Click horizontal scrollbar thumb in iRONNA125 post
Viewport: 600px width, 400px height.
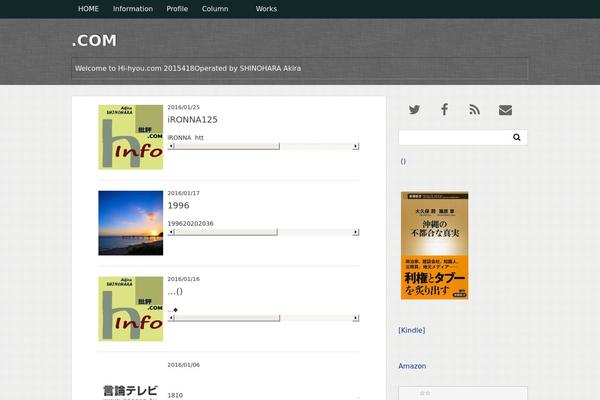pos(227,146)
